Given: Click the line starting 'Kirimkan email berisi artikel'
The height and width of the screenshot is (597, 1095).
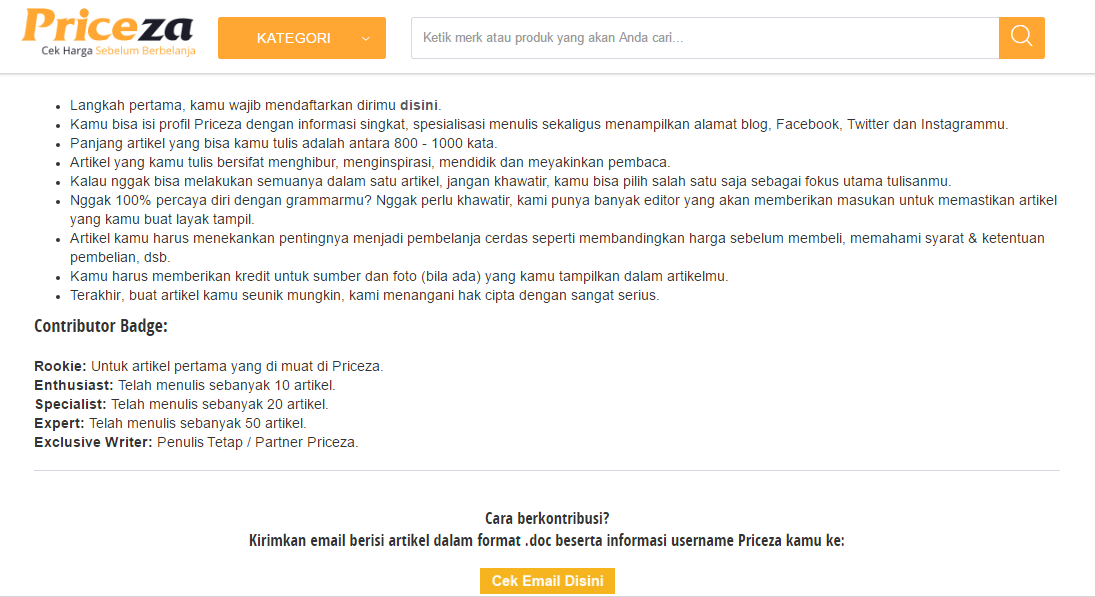Looking at the screenshot, I should (547, 540).
